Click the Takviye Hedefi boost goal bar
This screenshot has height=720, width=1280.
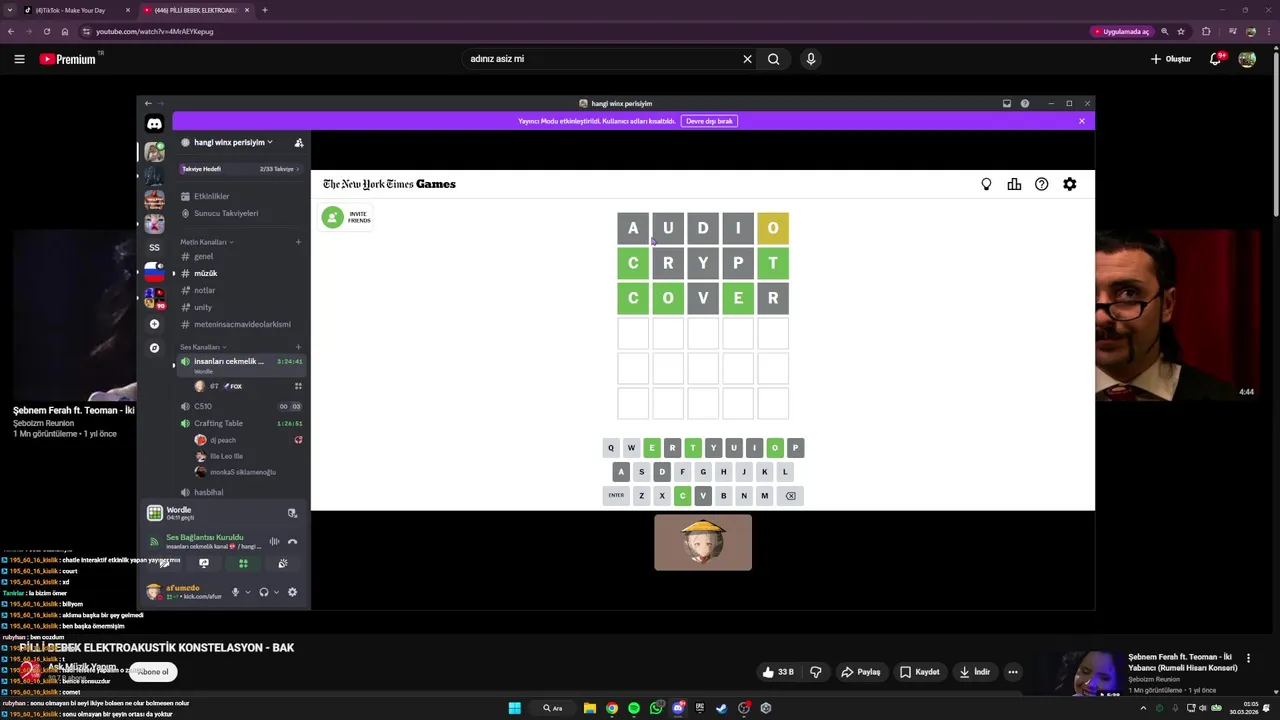click(241, 169)
